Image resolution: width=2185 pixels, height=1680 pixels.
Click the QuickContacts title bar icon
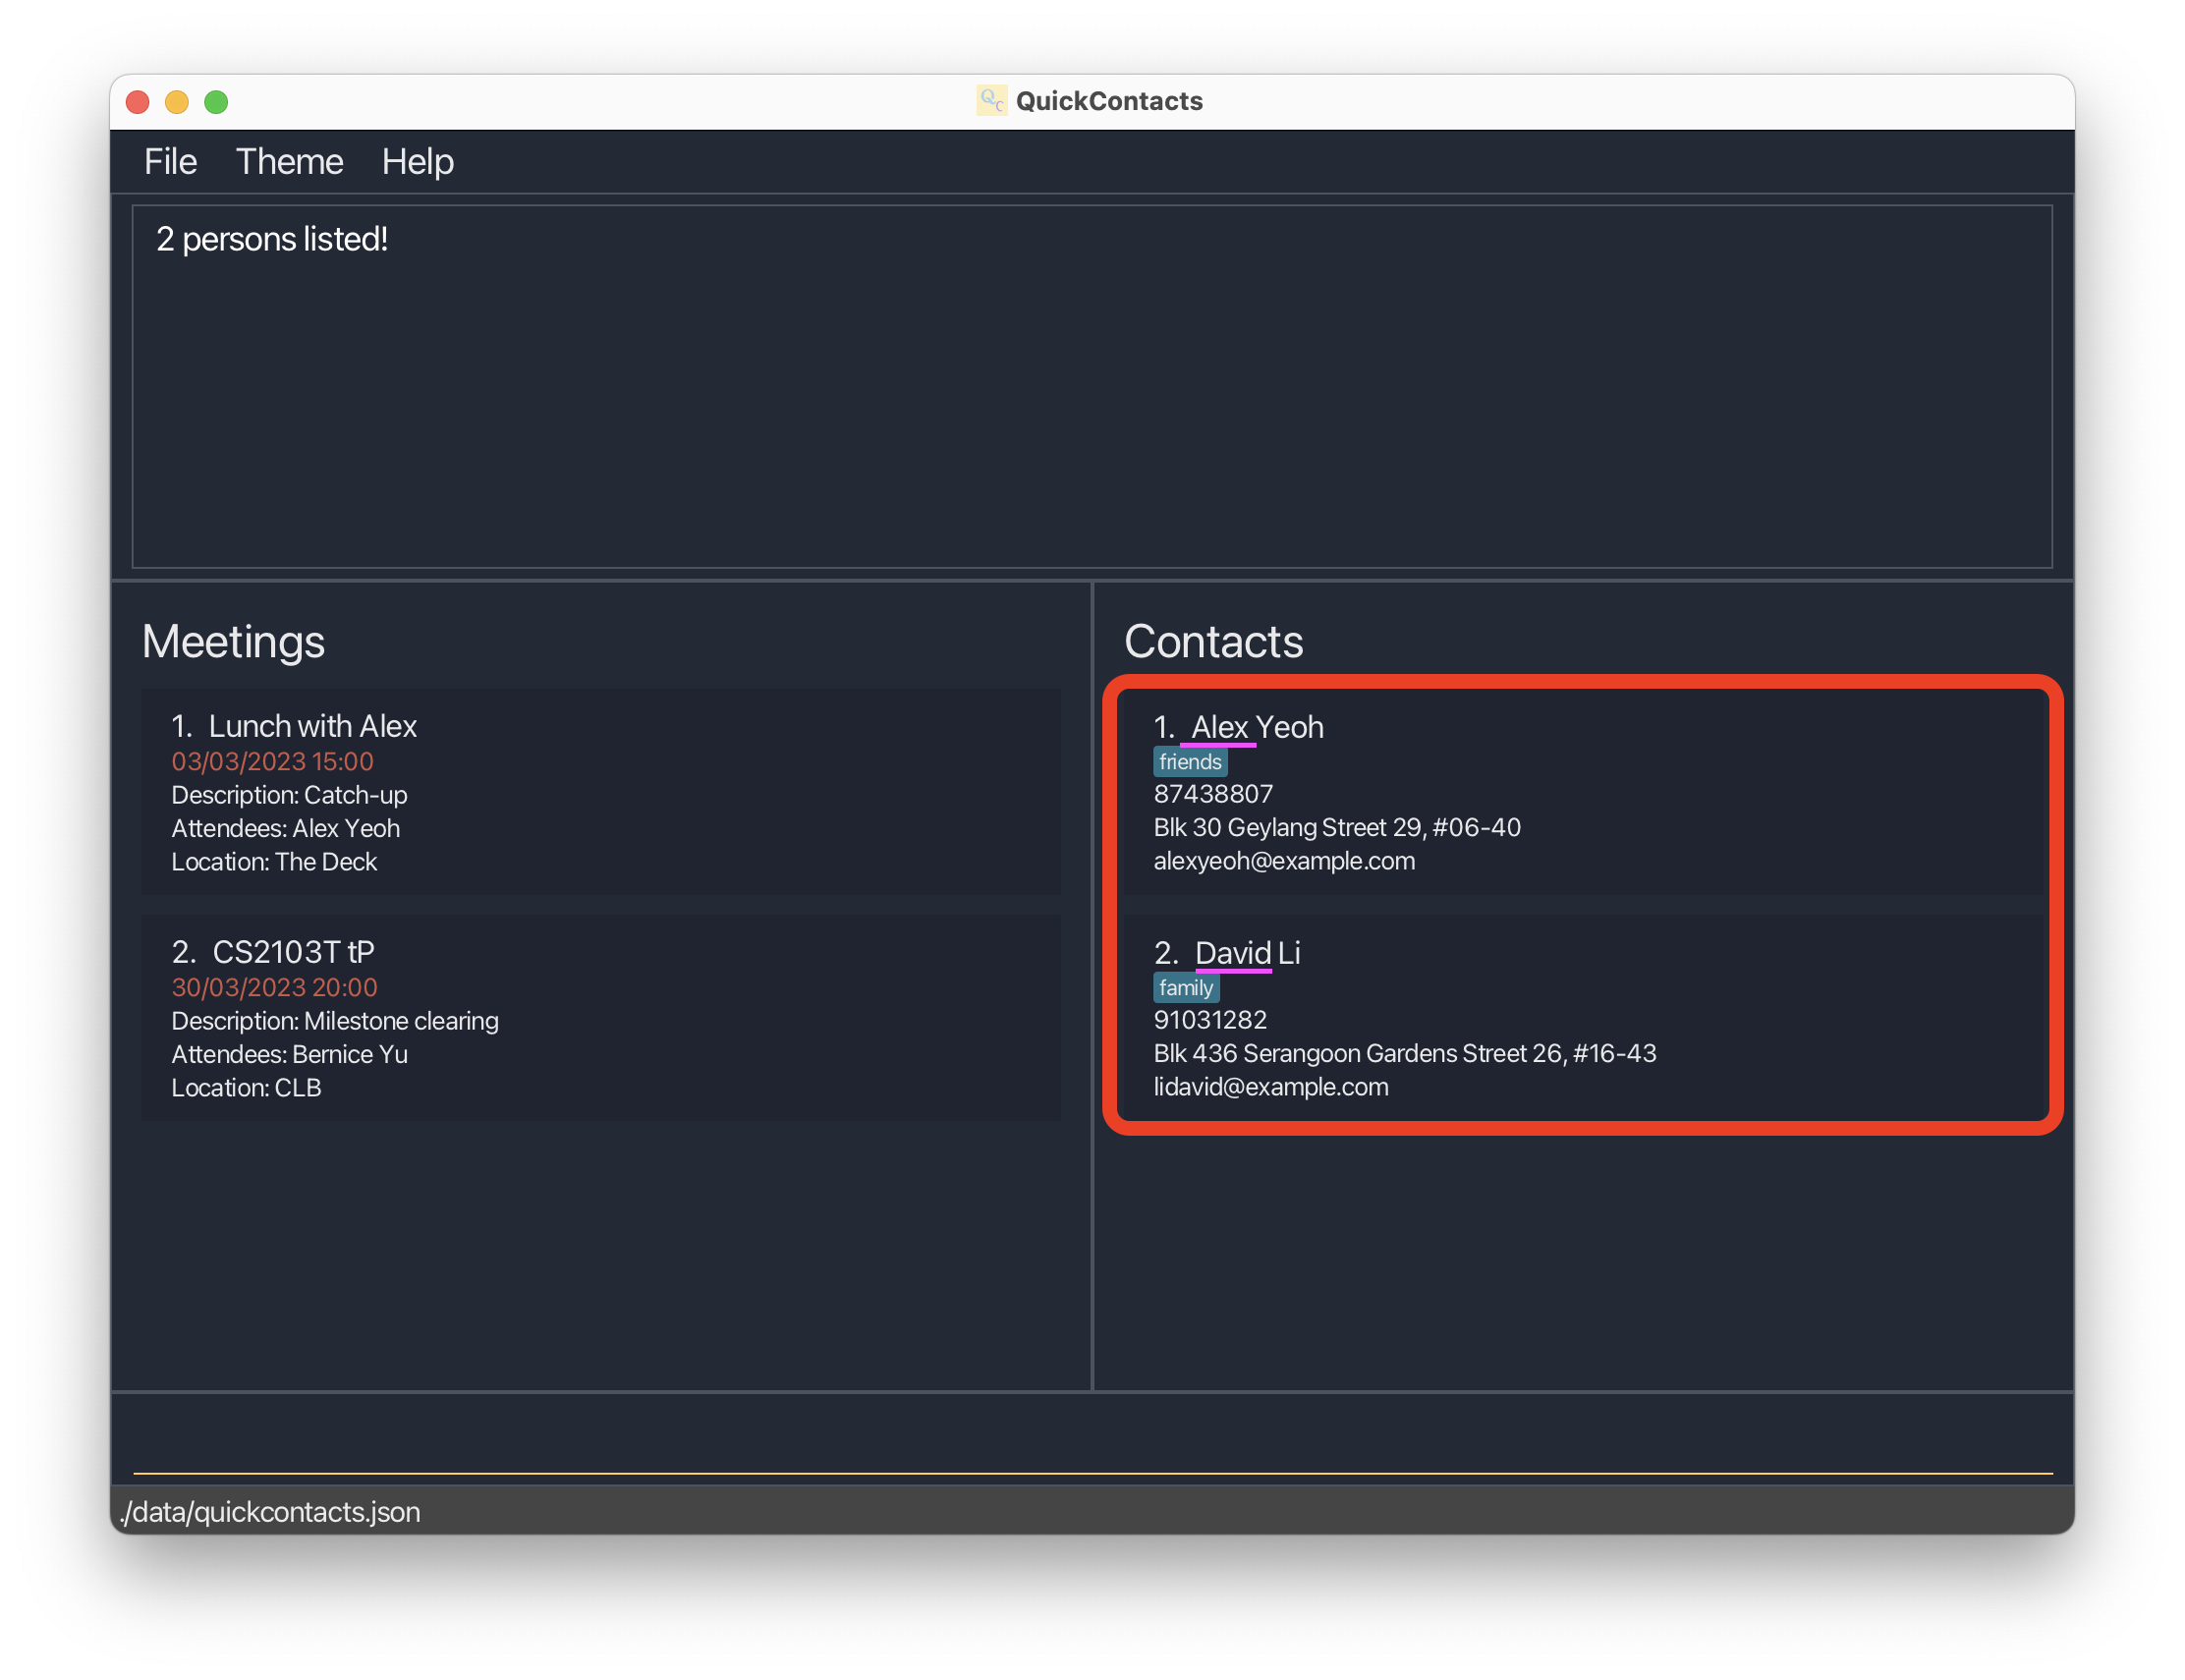click(990, 101)
